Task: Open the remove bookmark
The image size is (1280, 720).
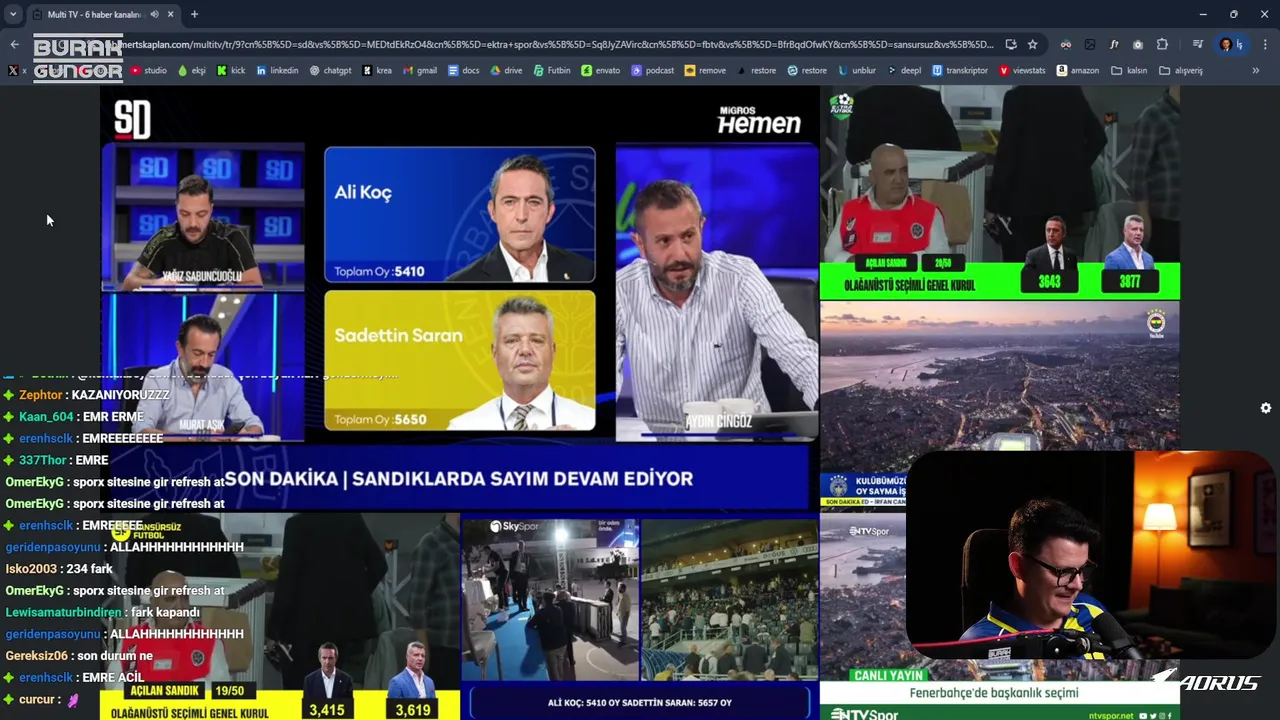Action: 705,71
